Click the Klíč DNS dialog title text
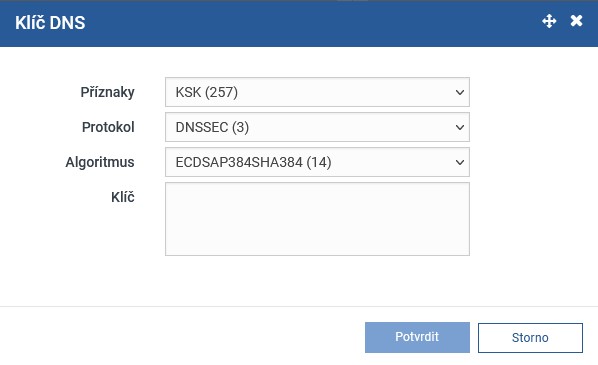This screenshot has height=365, width=598. point(50,23)
